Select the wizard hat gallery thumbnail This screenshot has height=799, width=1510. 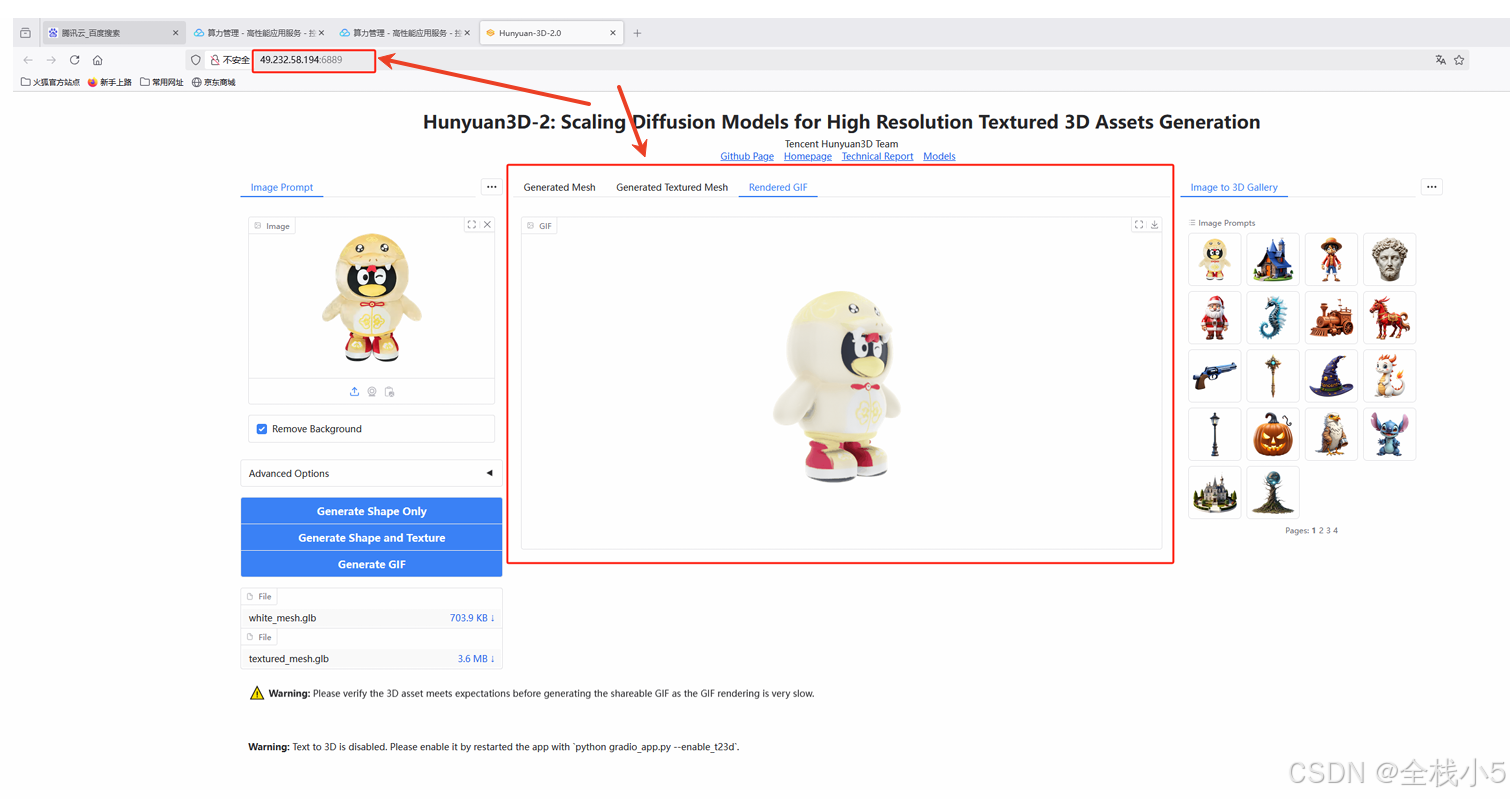pyautogui.click(x=1331, y=376)
